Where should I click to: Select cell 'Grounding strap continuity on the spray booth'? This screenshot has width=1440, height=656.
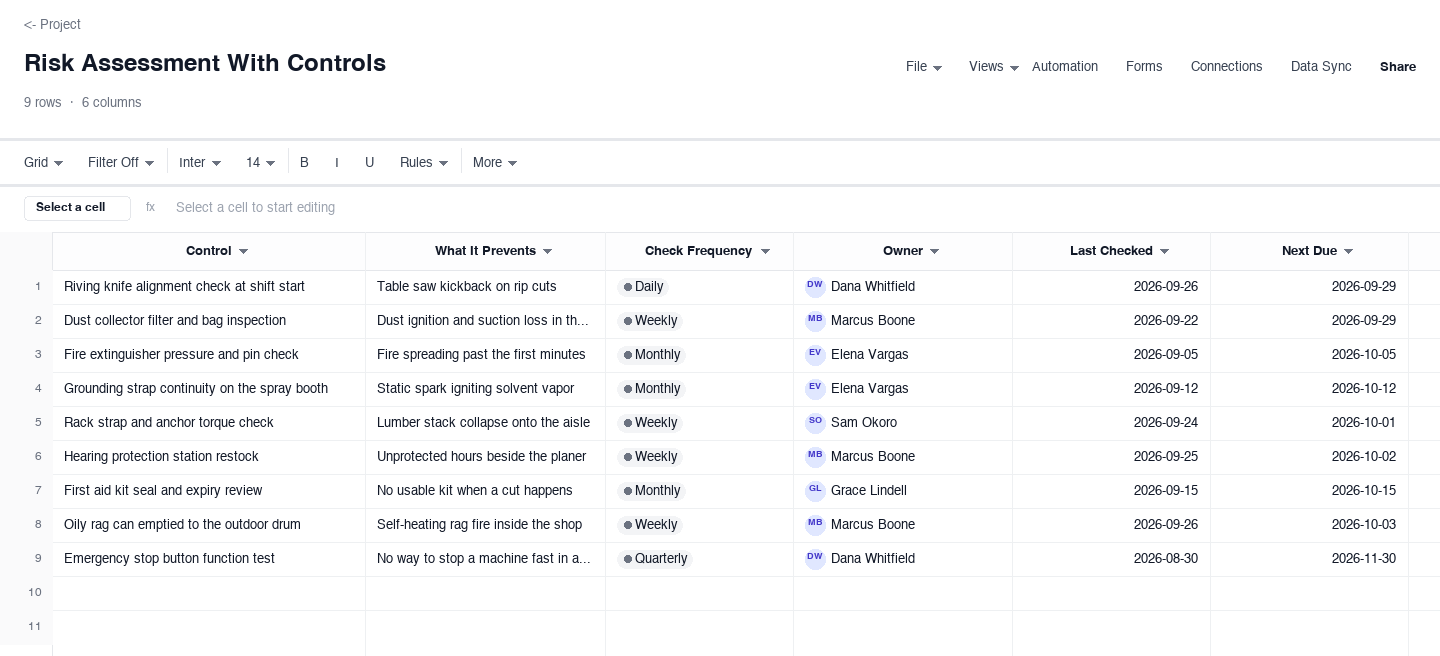[x=209, y=389]
